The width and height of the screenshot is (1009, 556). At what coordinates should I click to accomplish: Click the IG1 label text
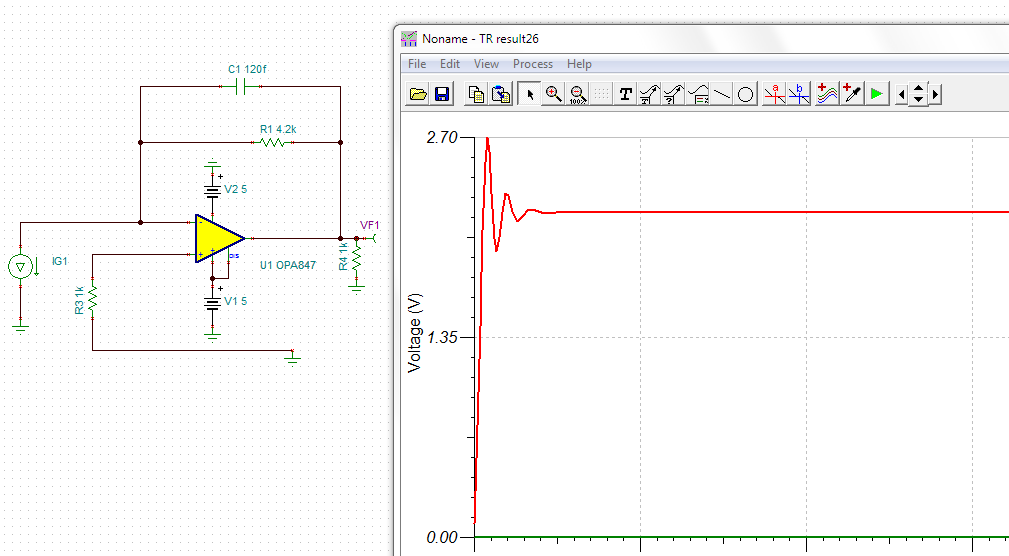pos(59,261)
